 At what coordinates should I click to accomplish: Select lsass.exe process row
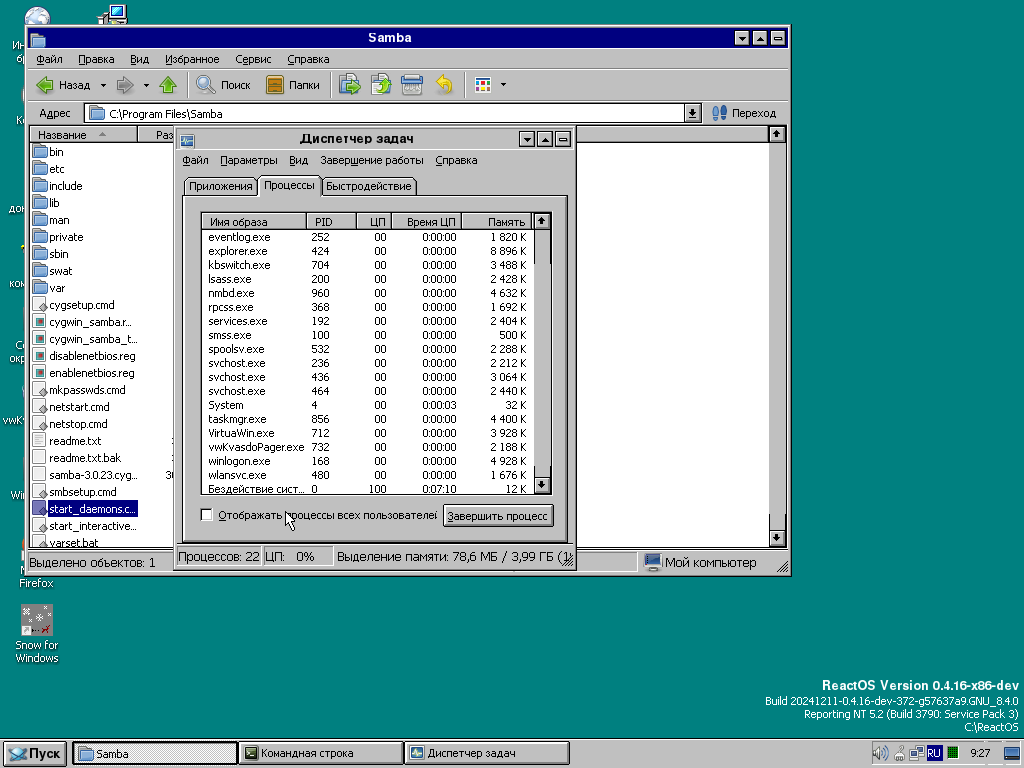(x=368, y=280)
